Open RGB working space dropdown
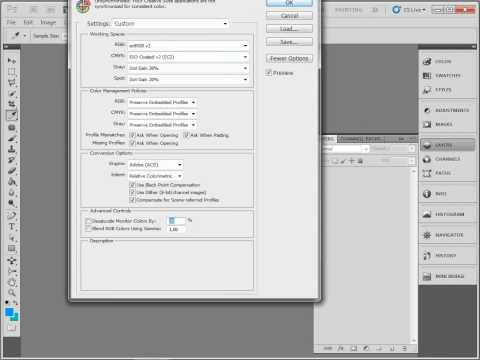Screen dimensions: 480x360 point(188,46)
